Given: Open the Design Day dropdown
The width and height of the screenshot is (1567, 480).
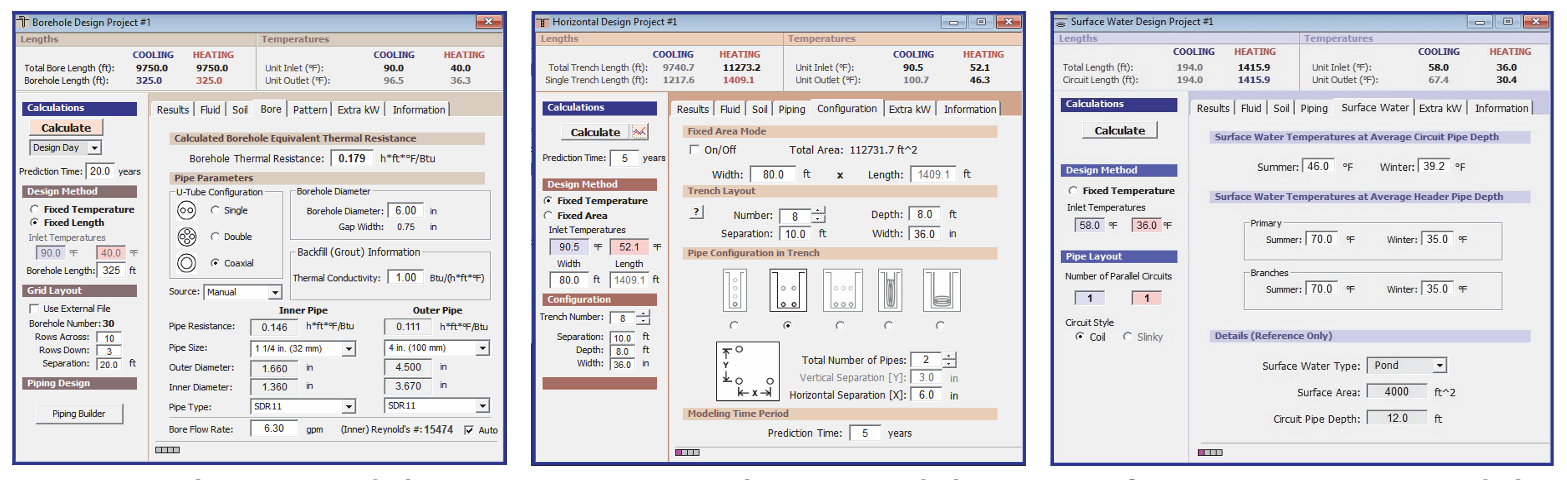Looking at the screenshot, I should [x=65, y=147].
